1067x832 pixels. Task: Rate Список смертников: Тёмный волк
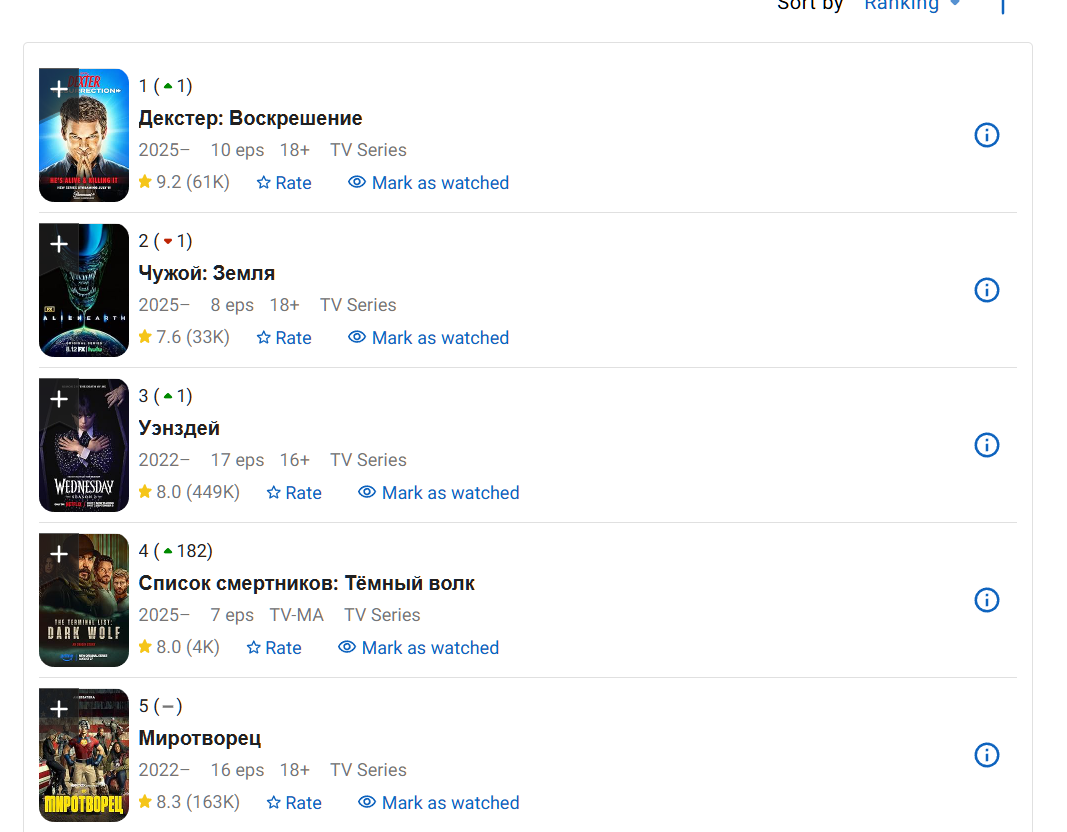pyautogui.click(x=274, y=648)
